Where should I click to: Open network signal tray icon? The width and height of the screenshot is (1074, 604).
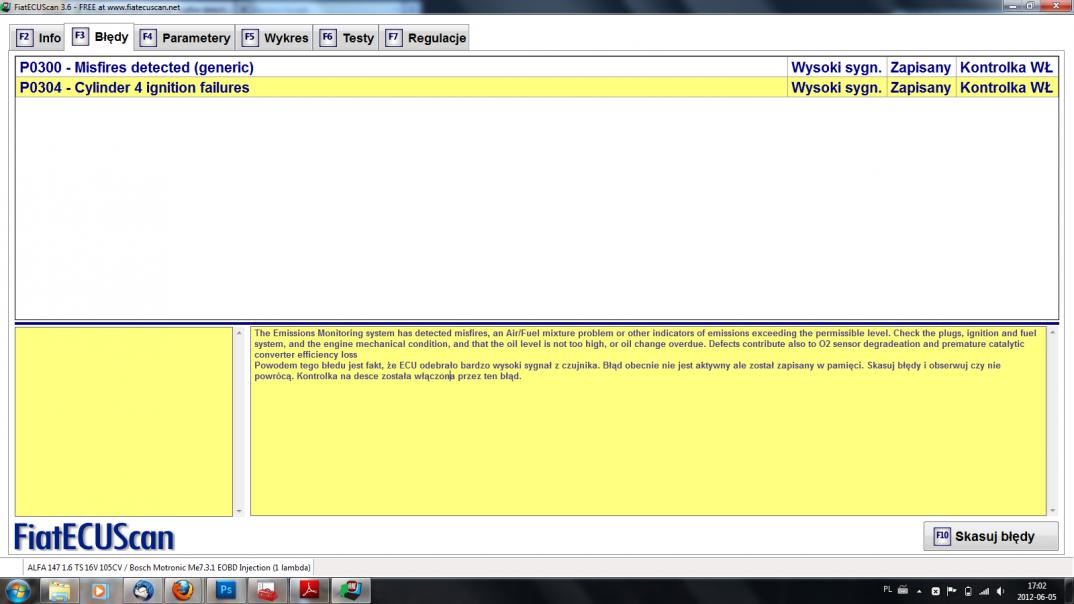(x=984, y=591)
